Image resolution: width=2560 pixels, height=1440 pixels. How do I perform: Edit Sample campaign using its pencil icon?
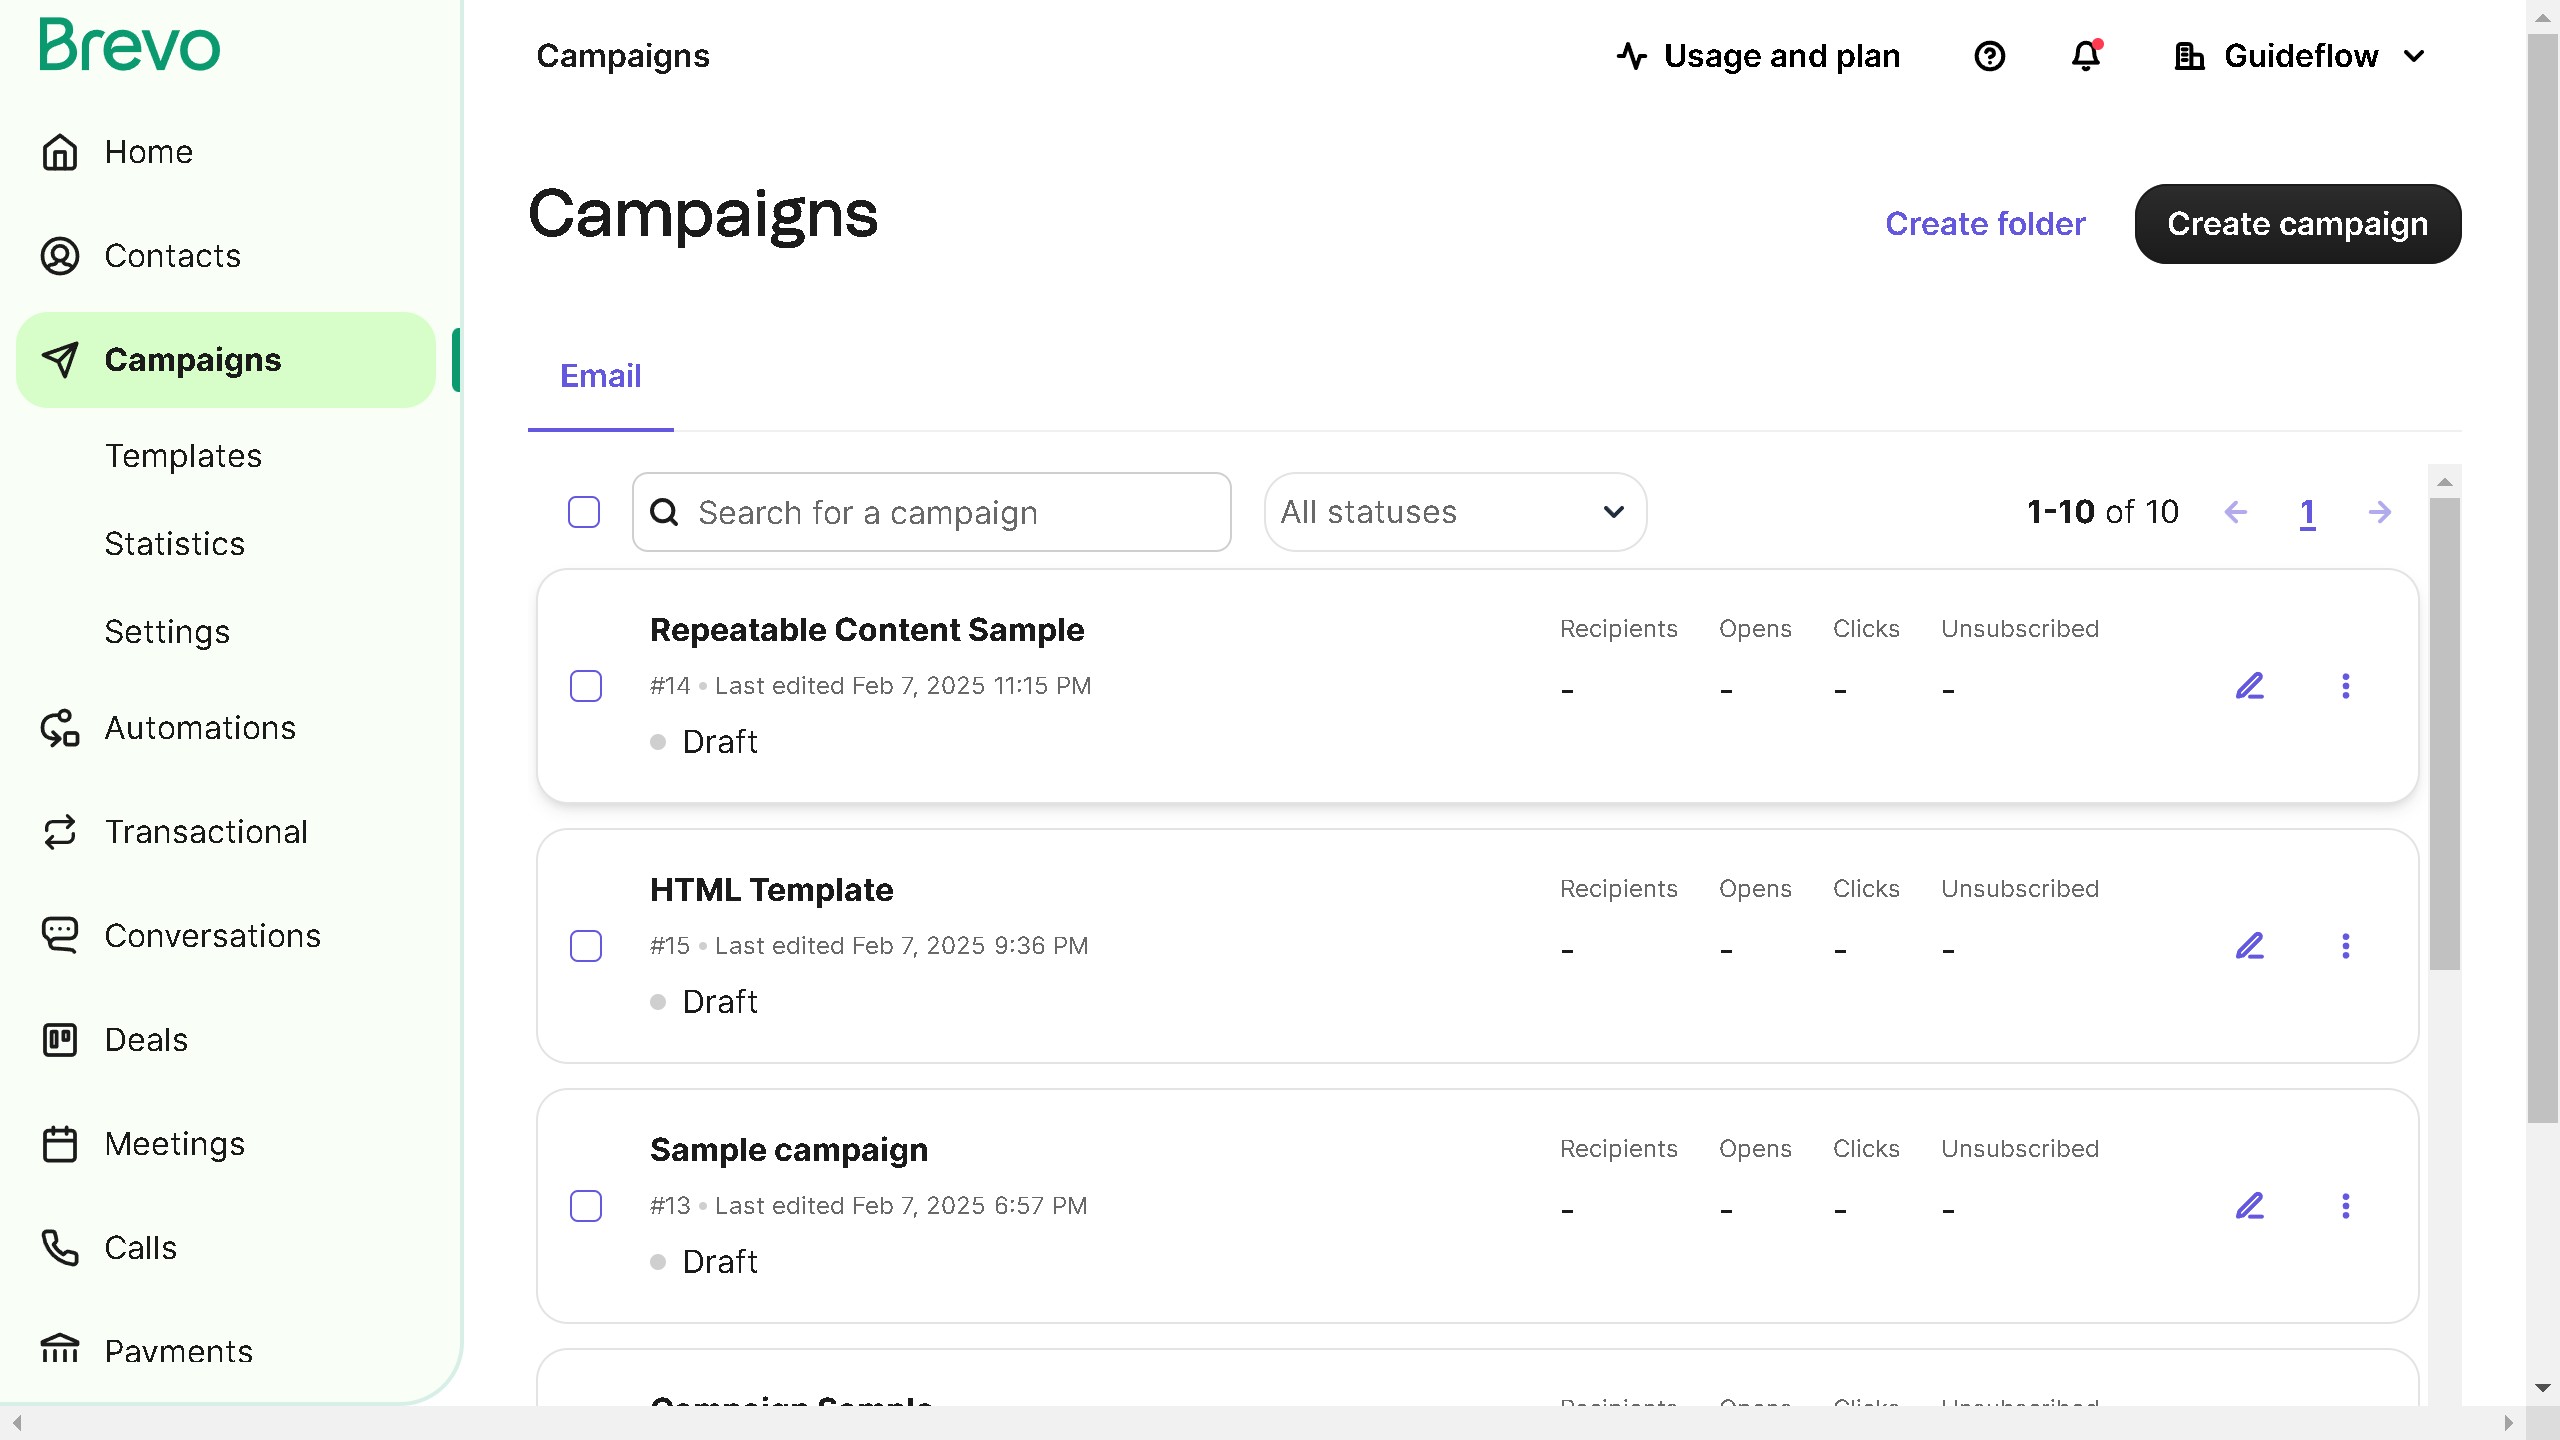coord(2249,1205)
